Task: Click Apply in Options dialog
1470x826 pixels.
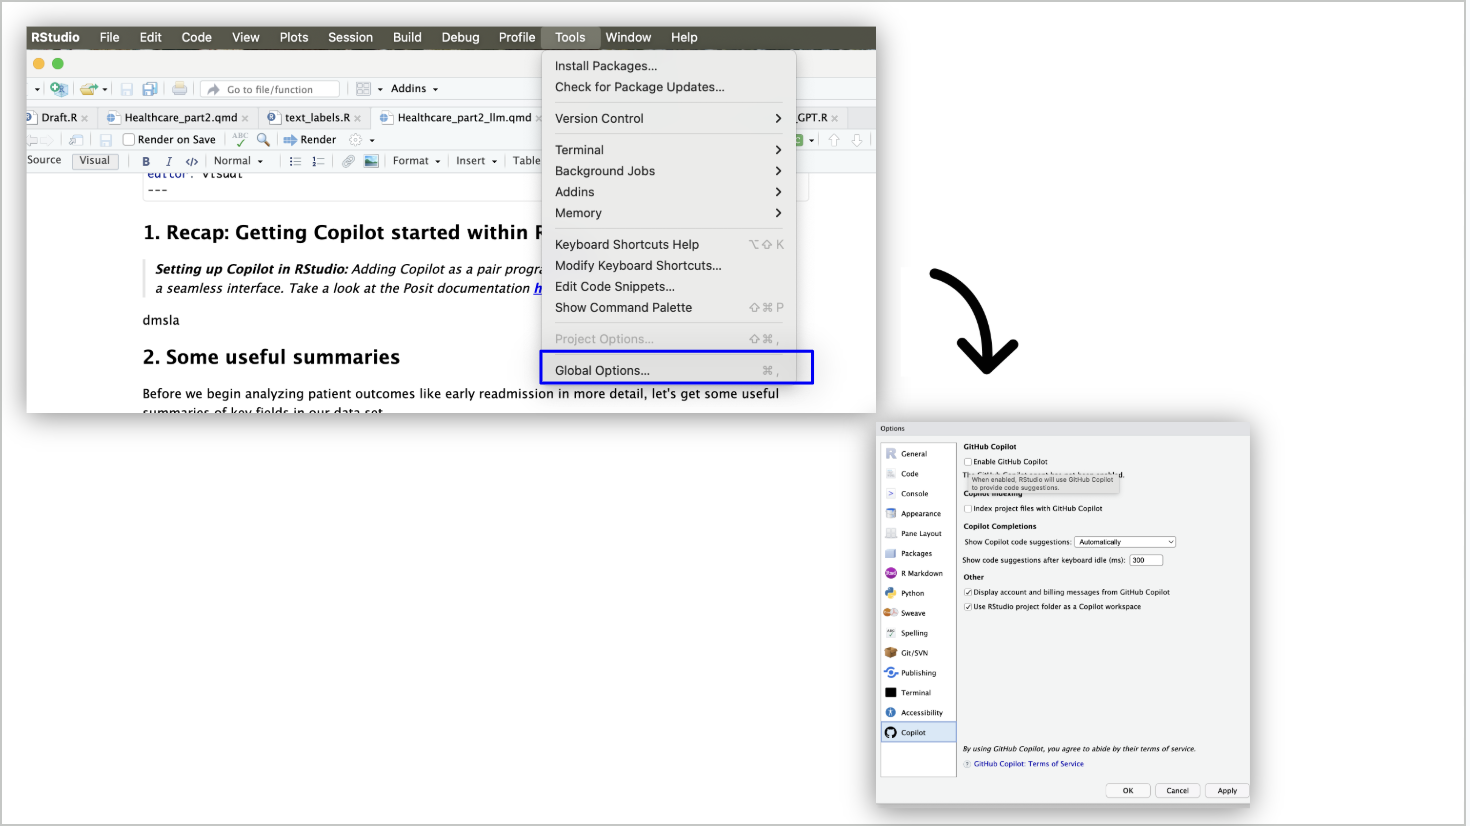Action: (1227, 791)
